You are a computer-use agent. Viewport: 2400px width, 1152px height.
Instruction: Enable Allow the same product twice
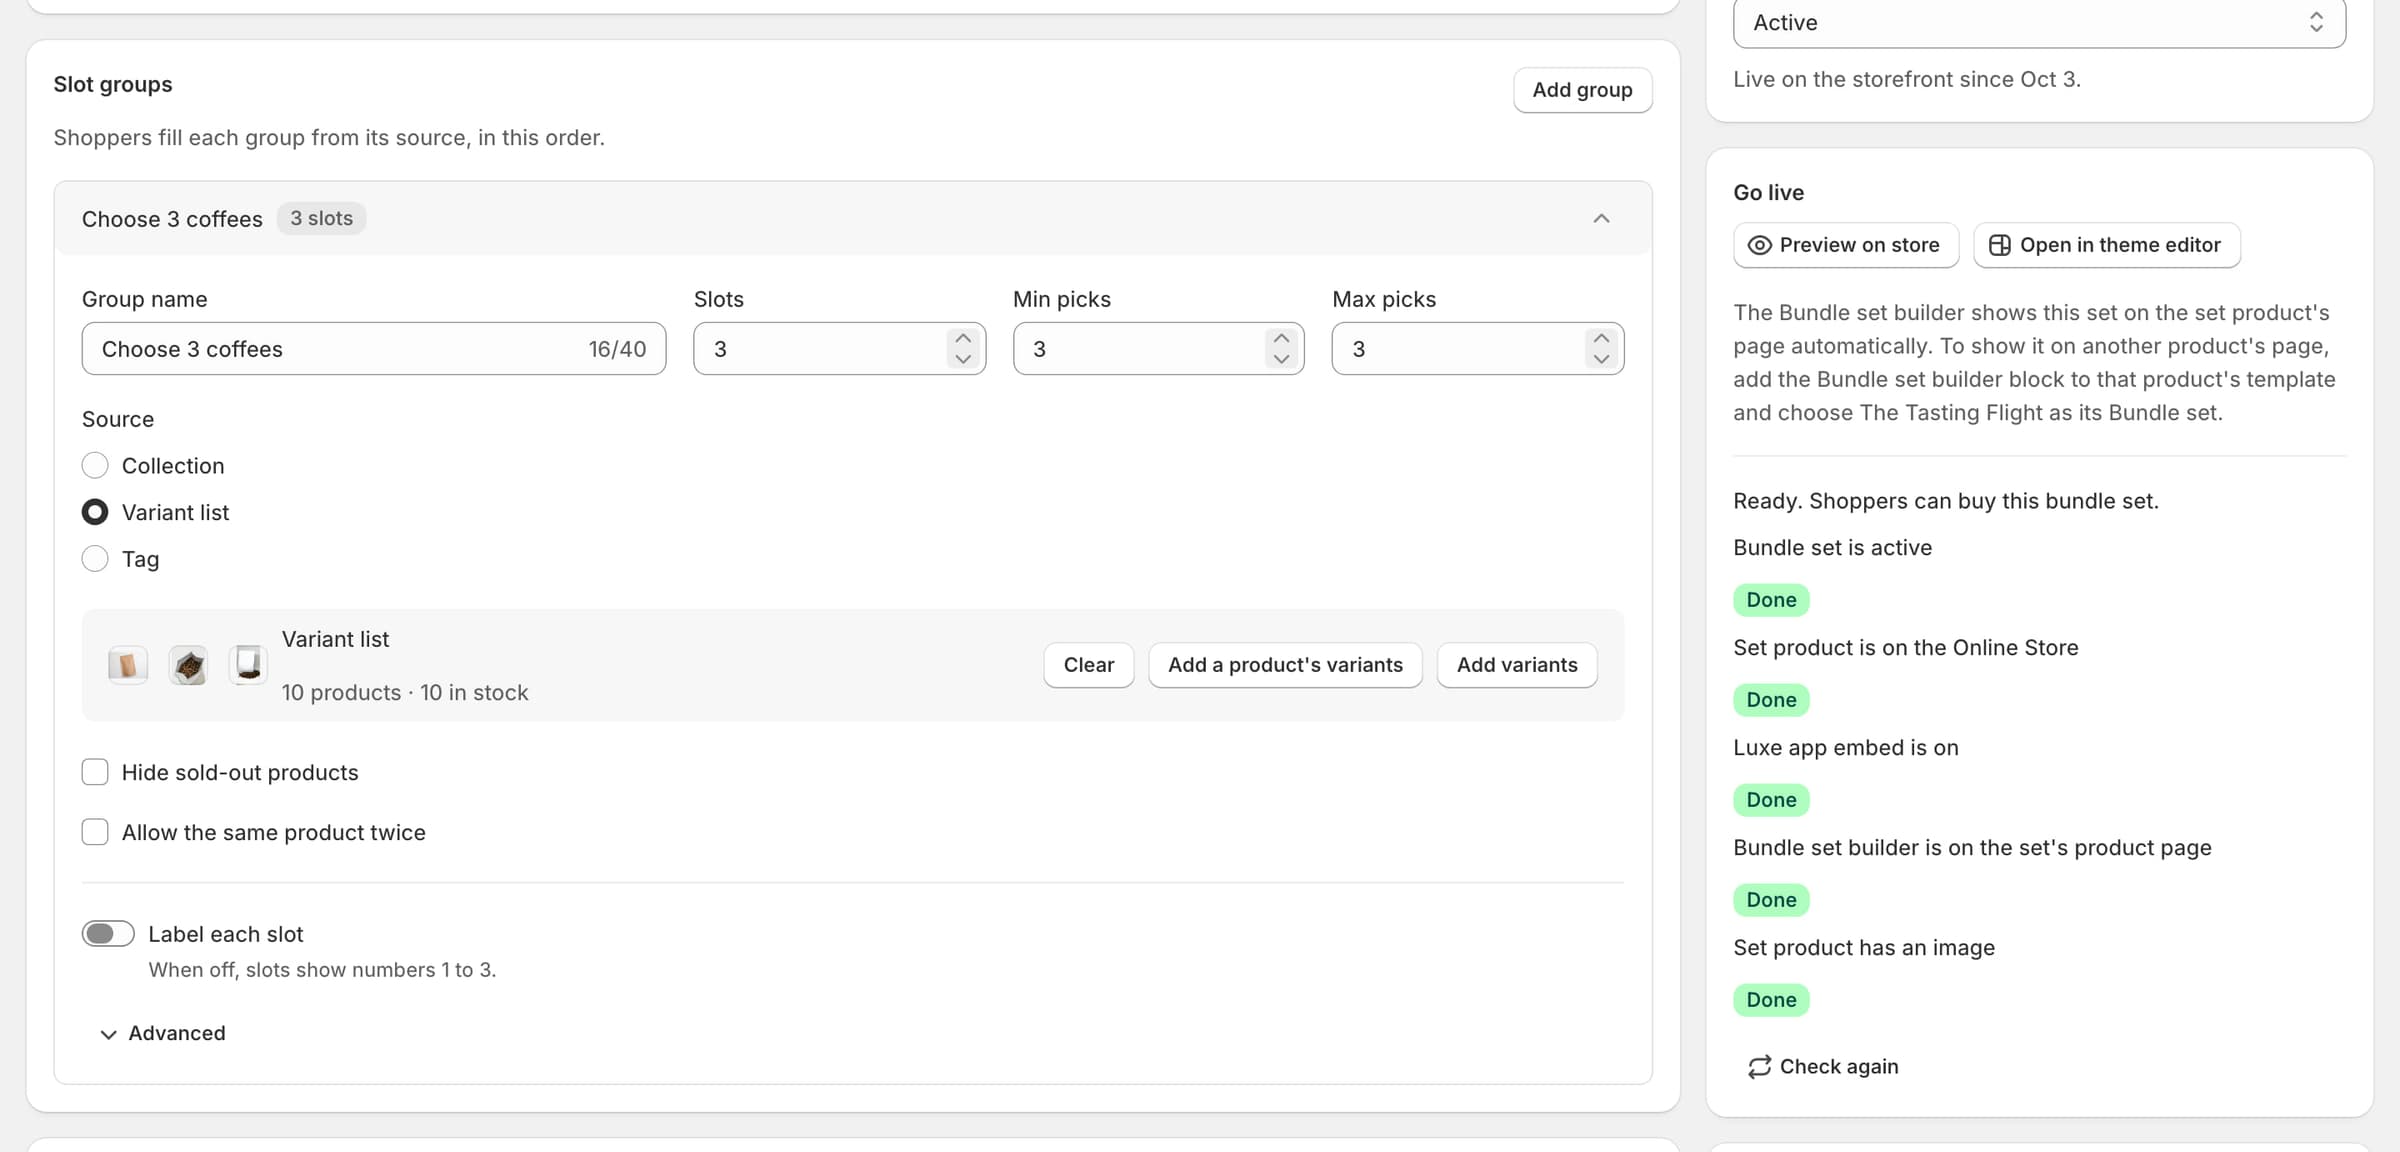tap(95, 832)
